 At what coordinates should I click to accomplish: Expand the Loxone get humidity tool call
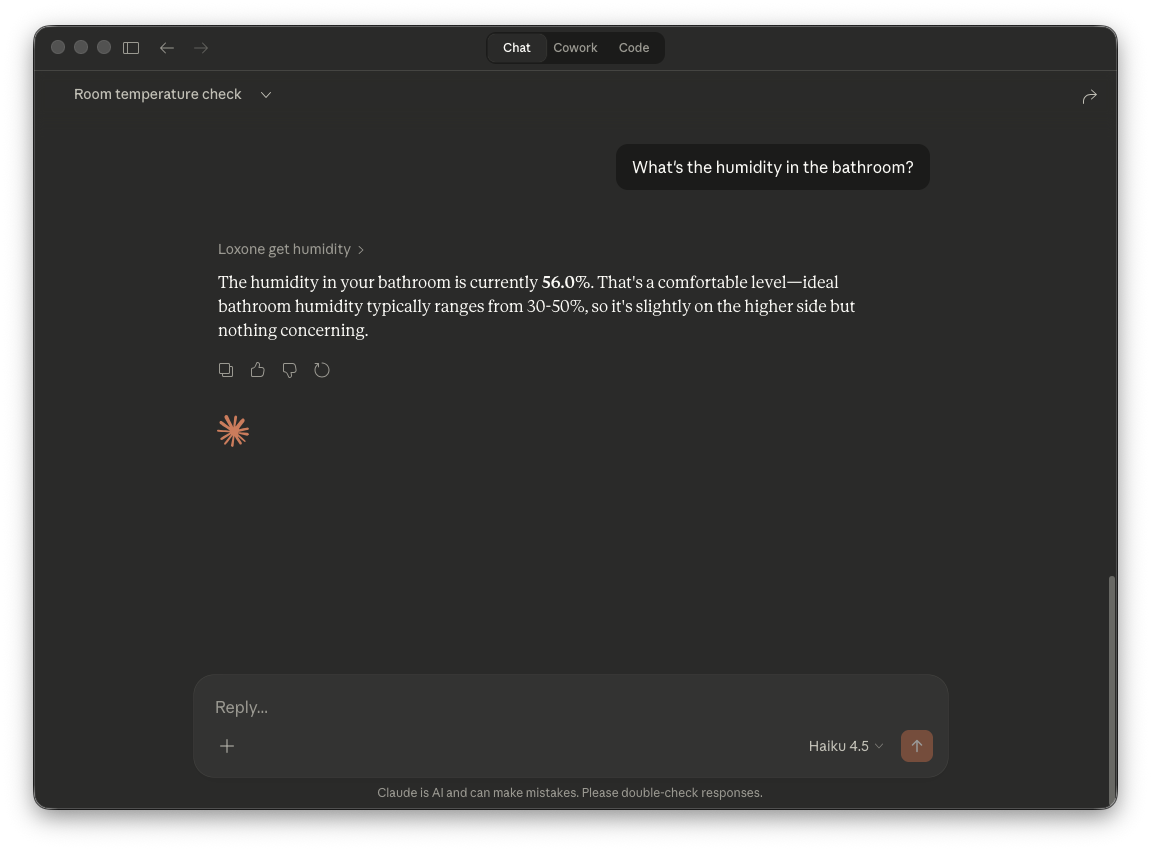[x=291, y=249]
